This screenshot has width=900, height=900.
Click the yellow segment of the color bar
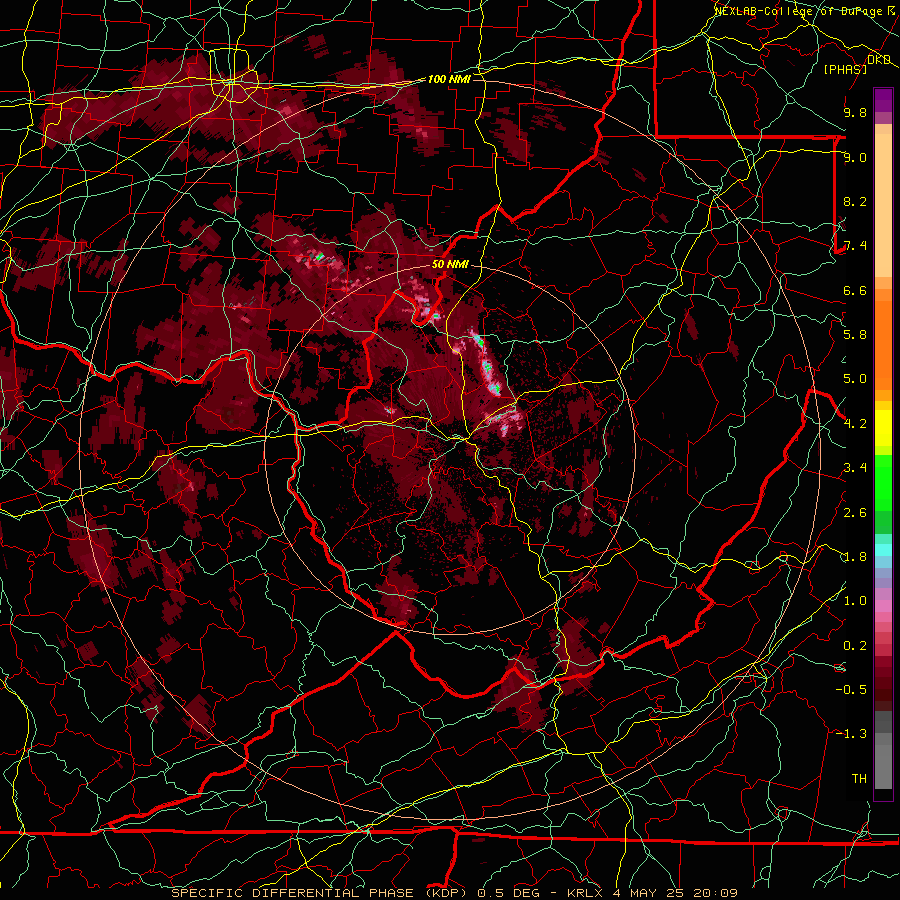click(883, 428)
